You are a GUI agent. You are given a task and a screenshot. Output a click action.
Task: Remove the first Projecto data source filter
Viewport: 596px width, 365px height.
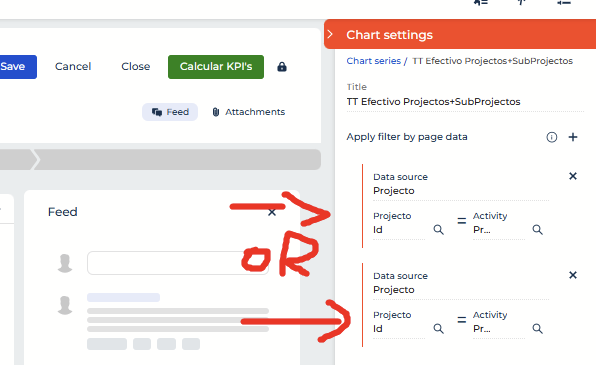pyautogui.click(x=573, y=176)
